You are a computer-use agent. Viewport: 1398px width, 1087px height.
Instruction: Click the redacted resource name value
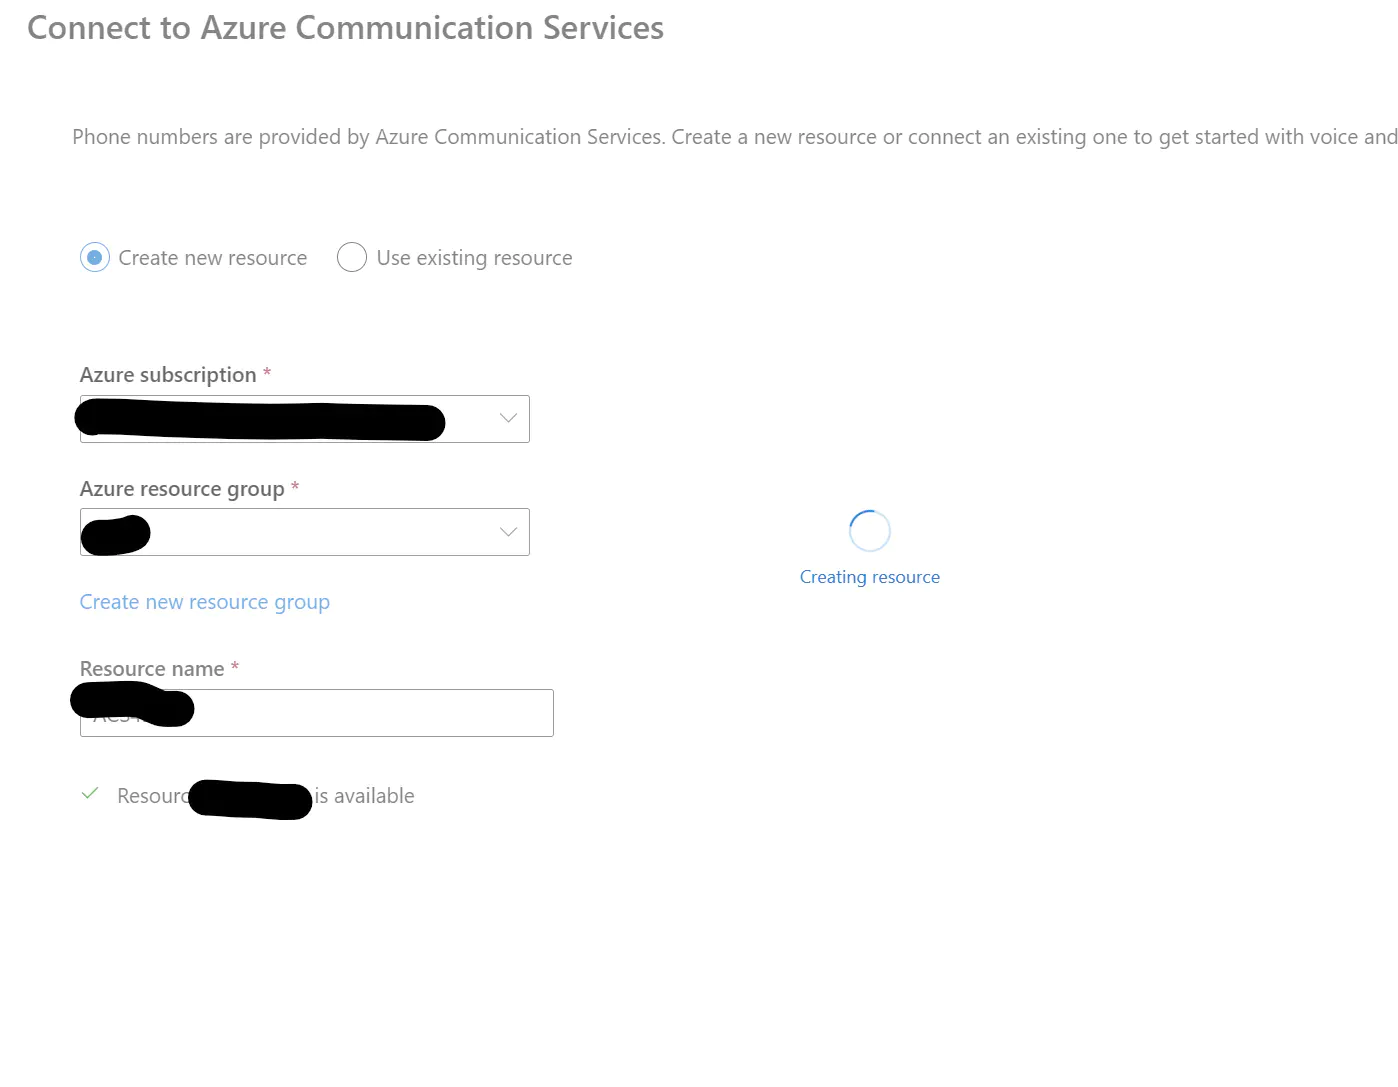click(x=133, y=704)
